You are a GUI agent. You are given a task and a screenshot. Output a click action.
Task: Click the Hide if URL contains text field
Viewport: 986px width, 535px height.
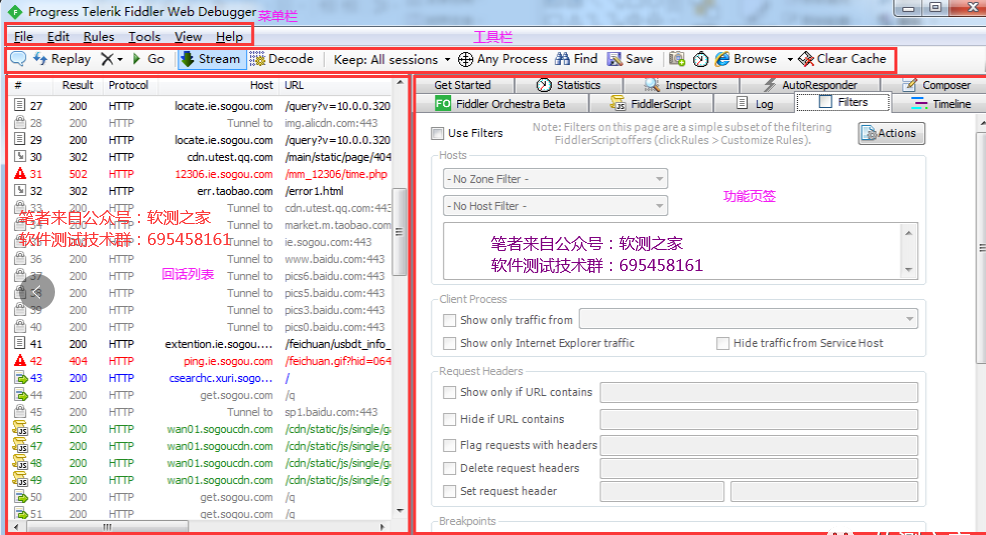click(758, 419)
